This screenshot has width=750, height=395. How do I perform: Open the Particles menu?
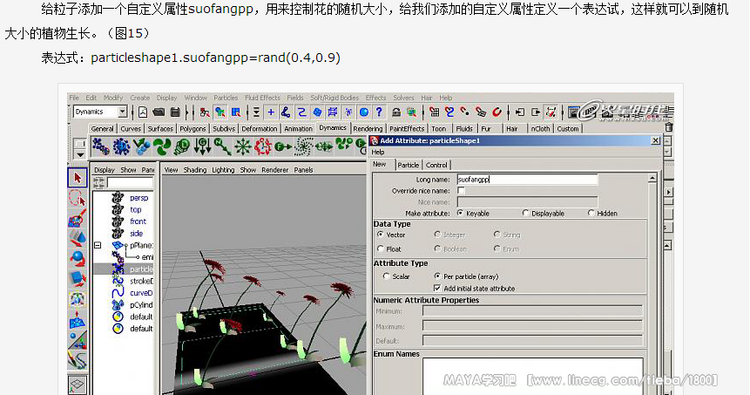tap(226, 98)
